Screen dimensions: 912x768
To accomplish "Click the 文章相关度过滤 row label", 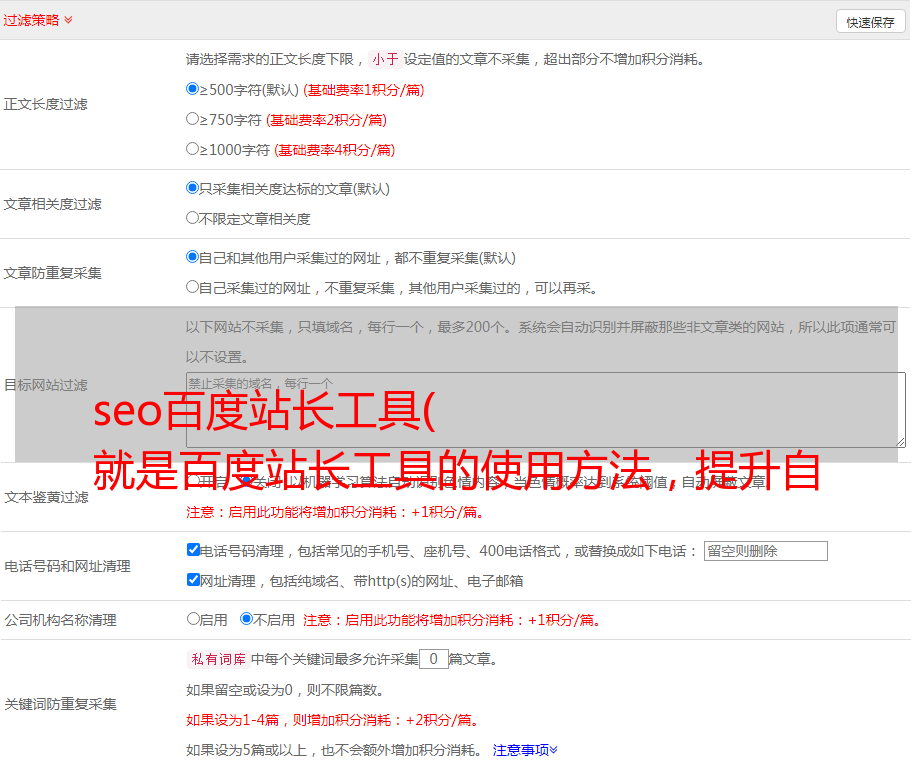I will tap(53, 204).
